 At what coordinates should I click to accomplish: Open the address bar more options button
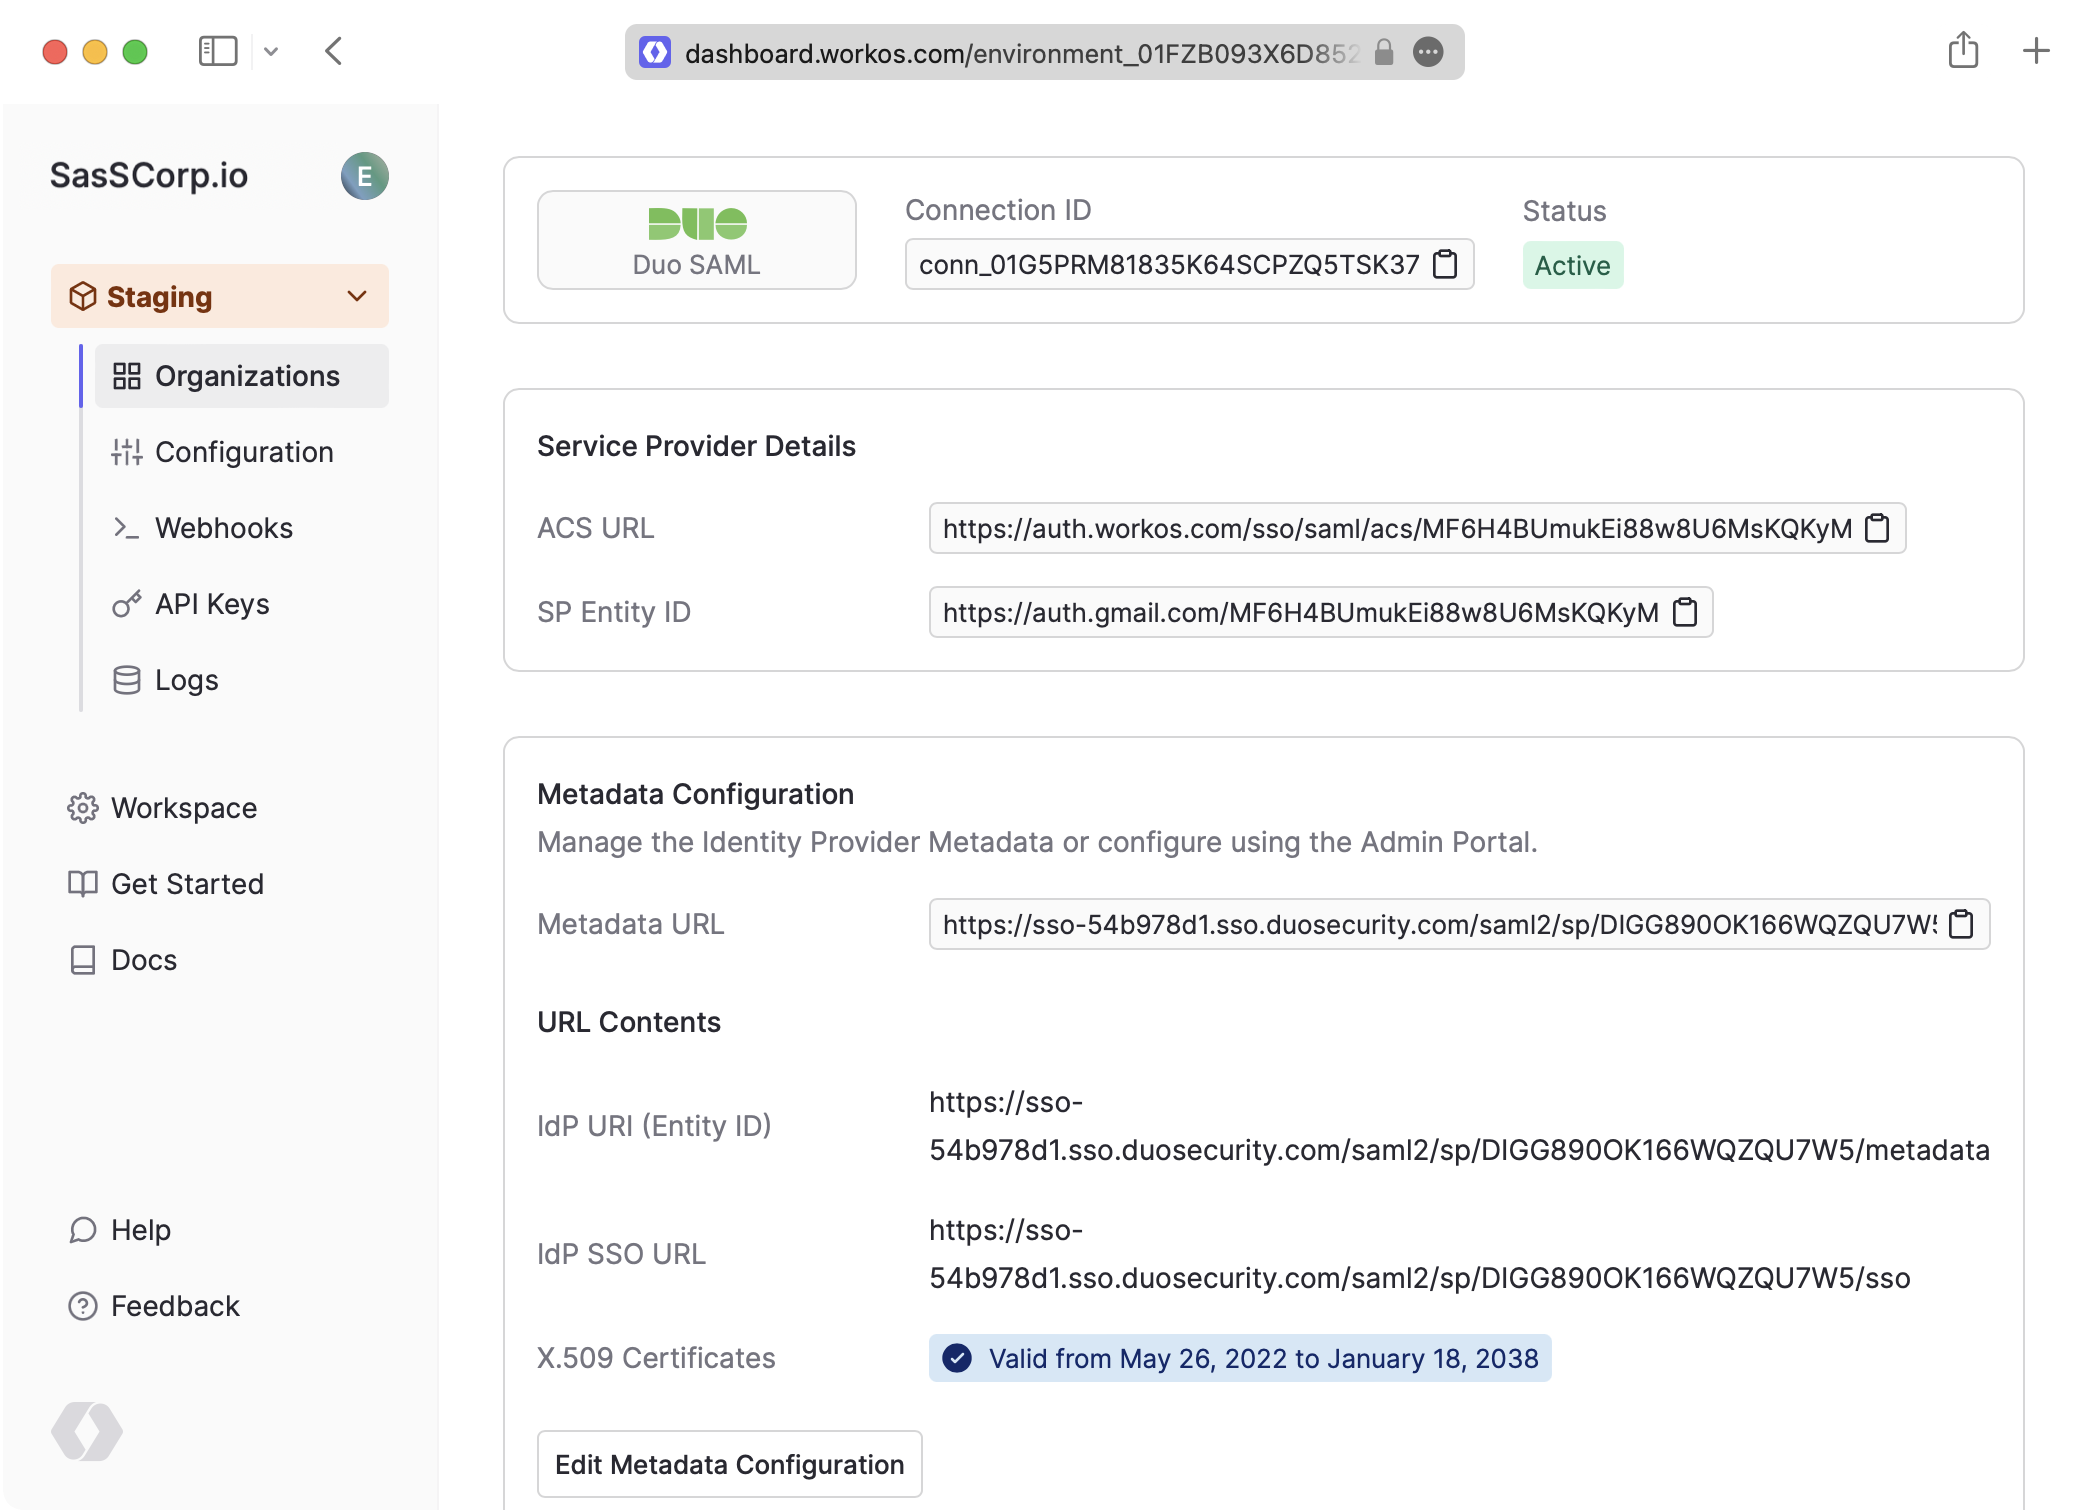click(1428, 52)
